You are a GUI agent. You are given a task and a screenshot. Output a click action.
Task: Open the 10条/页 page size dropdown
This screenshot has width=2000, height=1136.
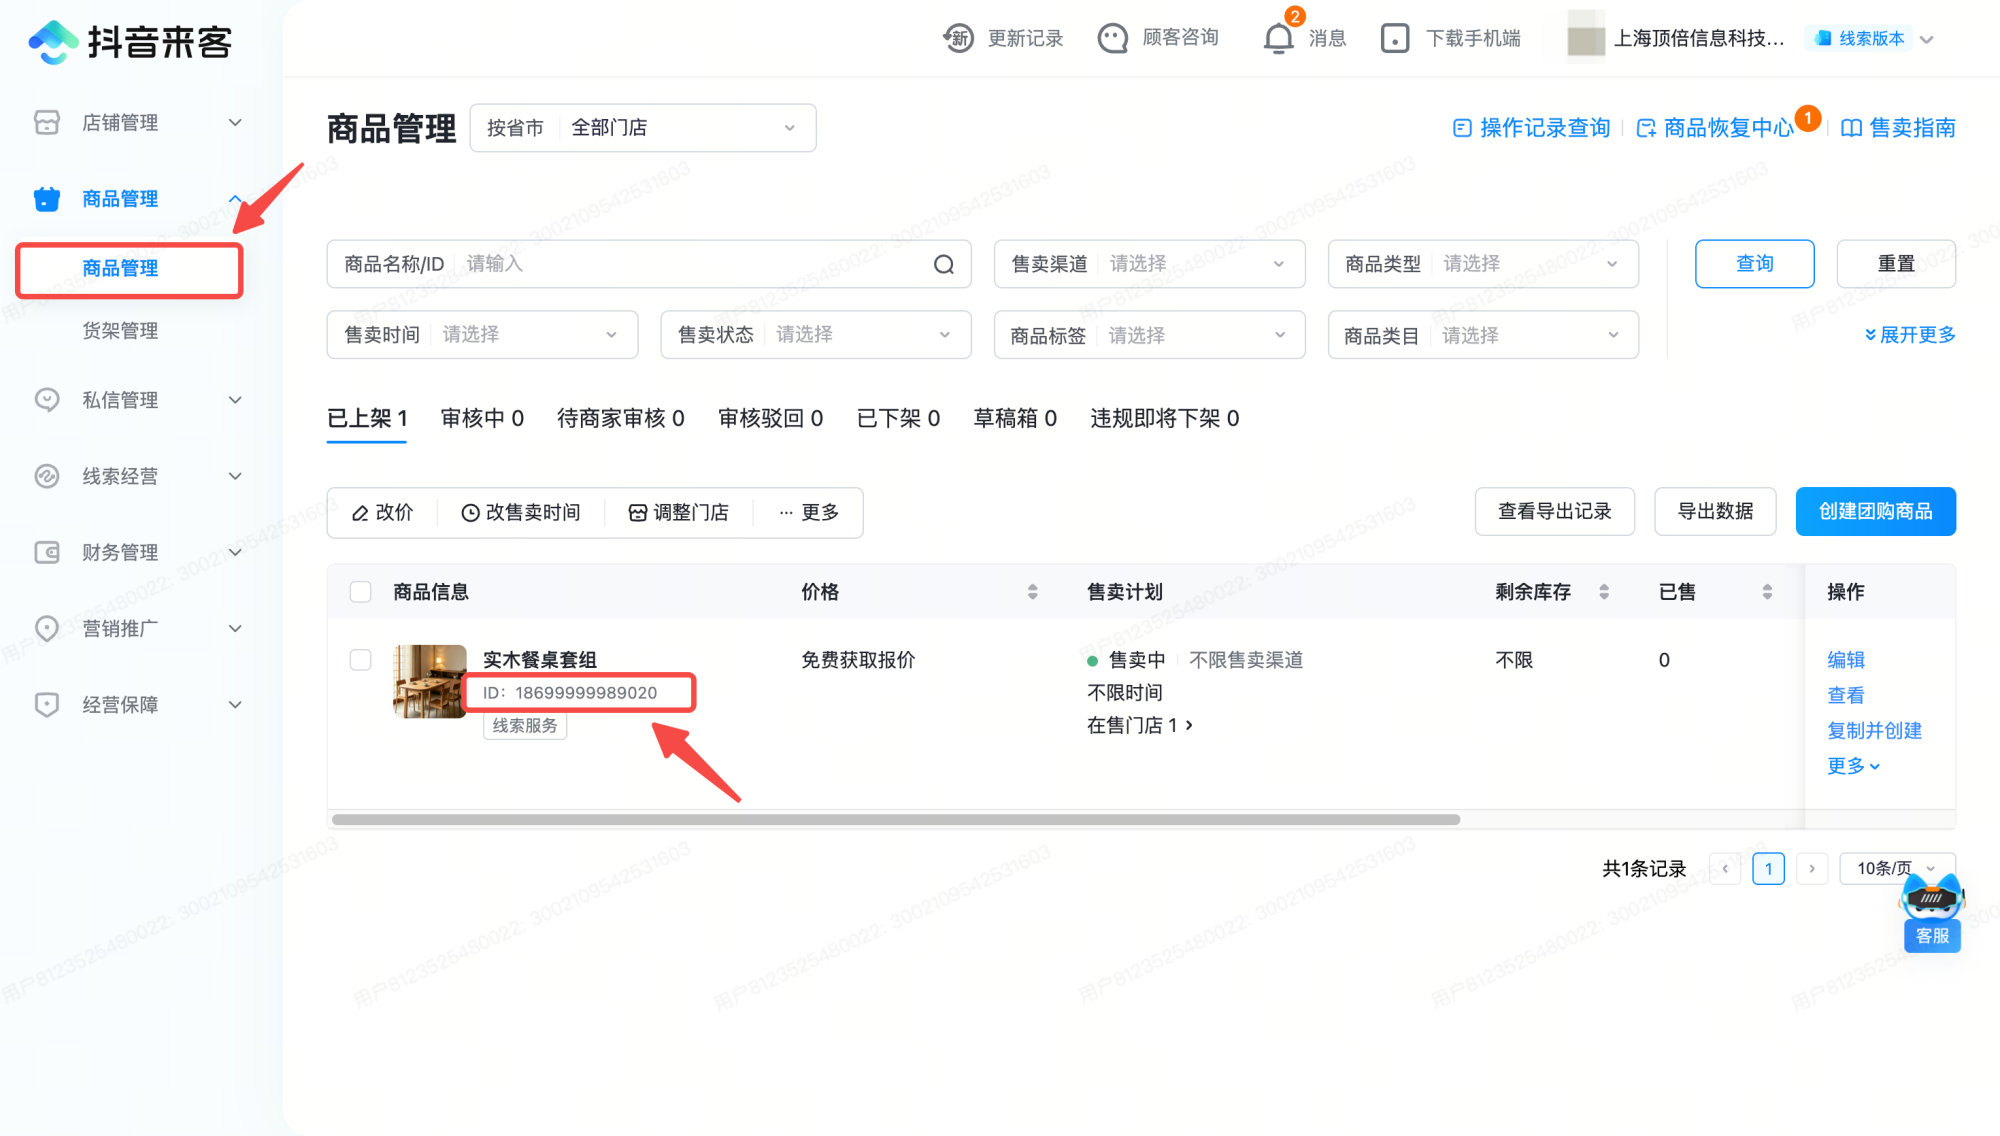[x=1896, y=868]
